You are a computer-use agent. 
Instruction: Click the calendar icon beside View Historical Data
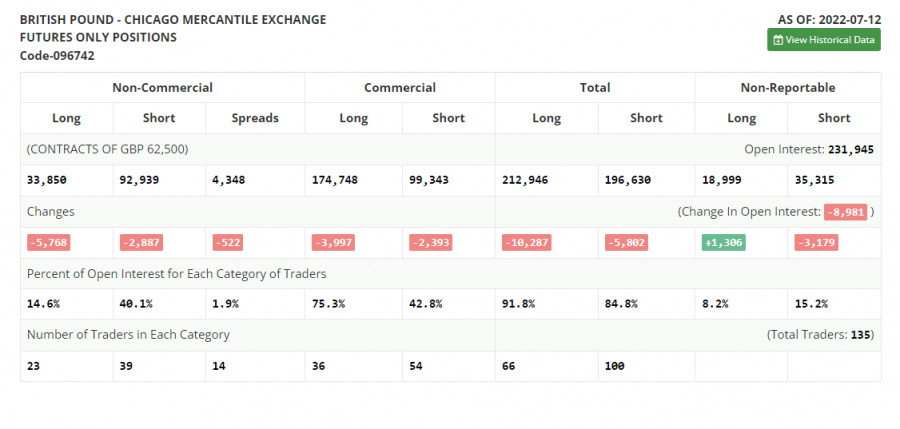(779, 40)
